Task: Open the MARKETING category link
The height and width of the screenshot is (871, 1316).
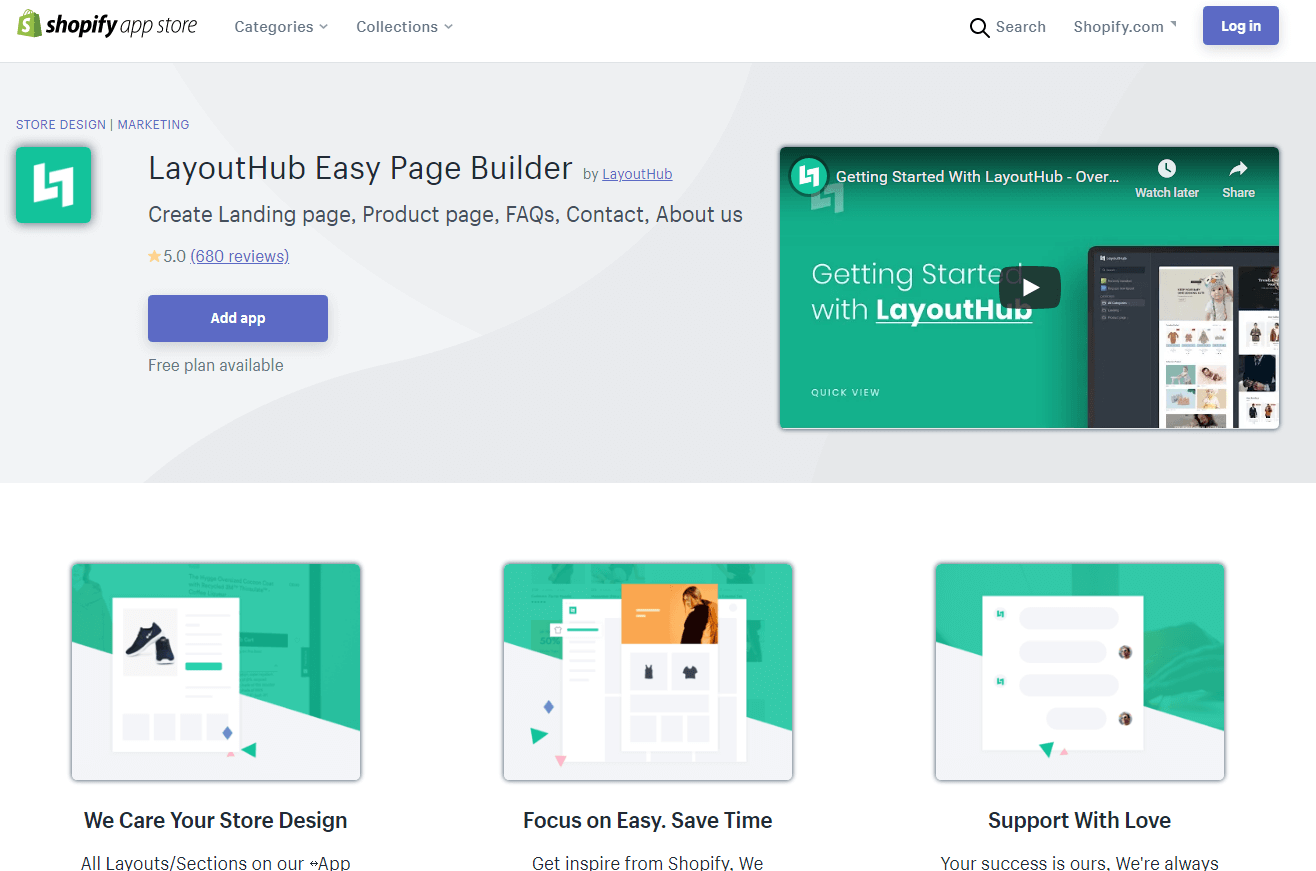Action: [153, 125]
